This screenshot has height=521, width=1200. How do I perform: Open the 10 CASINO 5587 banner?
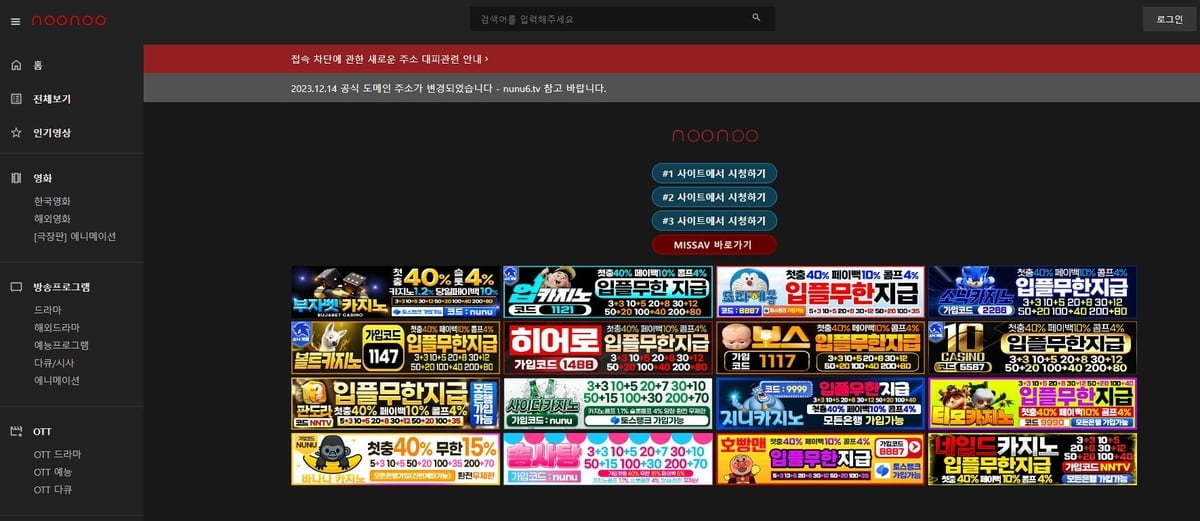tap(1033, 348)
